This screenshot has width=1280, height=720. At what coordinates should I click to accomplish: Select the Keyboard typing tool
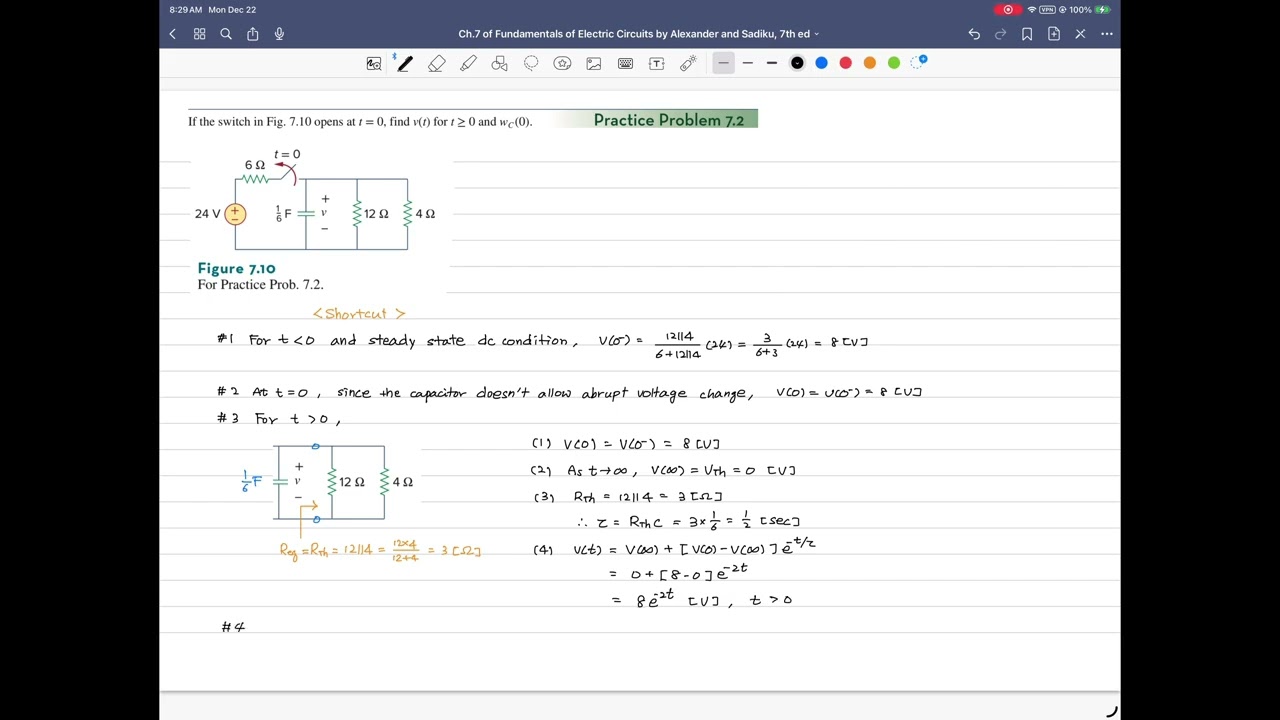click(625, 63)
